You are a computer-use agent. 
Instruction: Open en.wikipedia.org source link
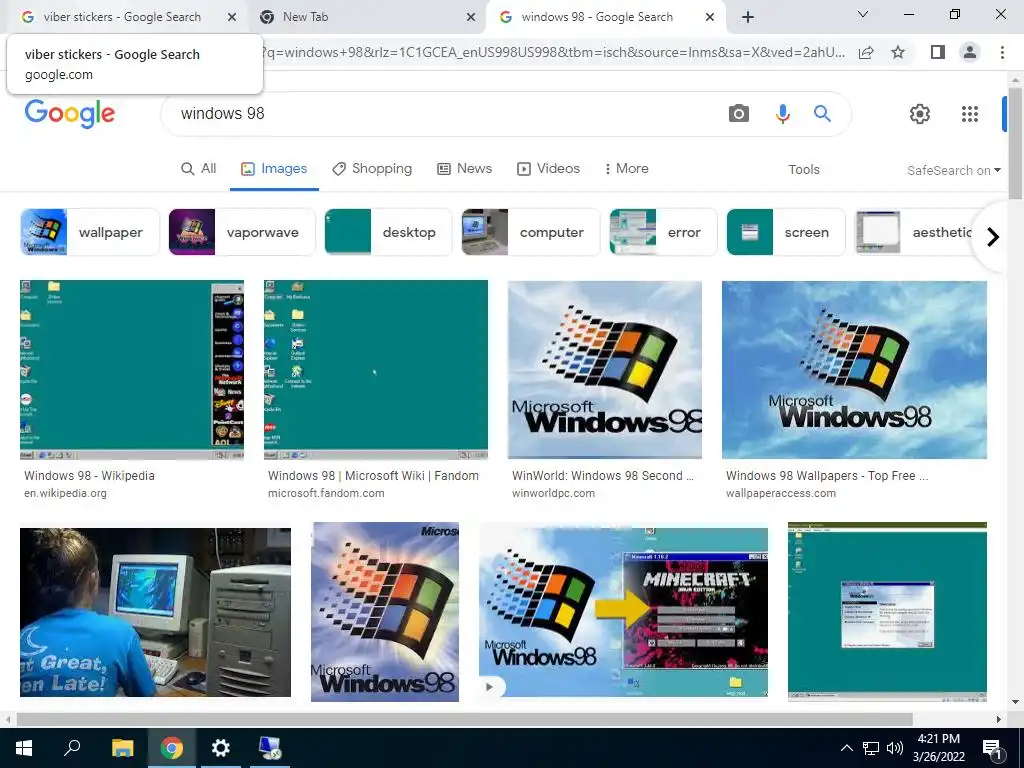[x=65, y=493]
